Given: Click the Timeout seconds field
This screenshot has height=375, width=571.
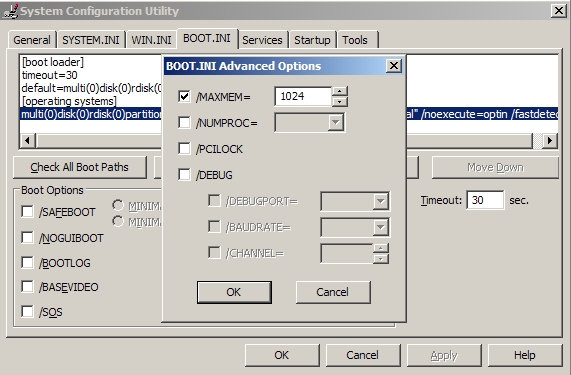Looking at the screenshot, I should 485,200.
